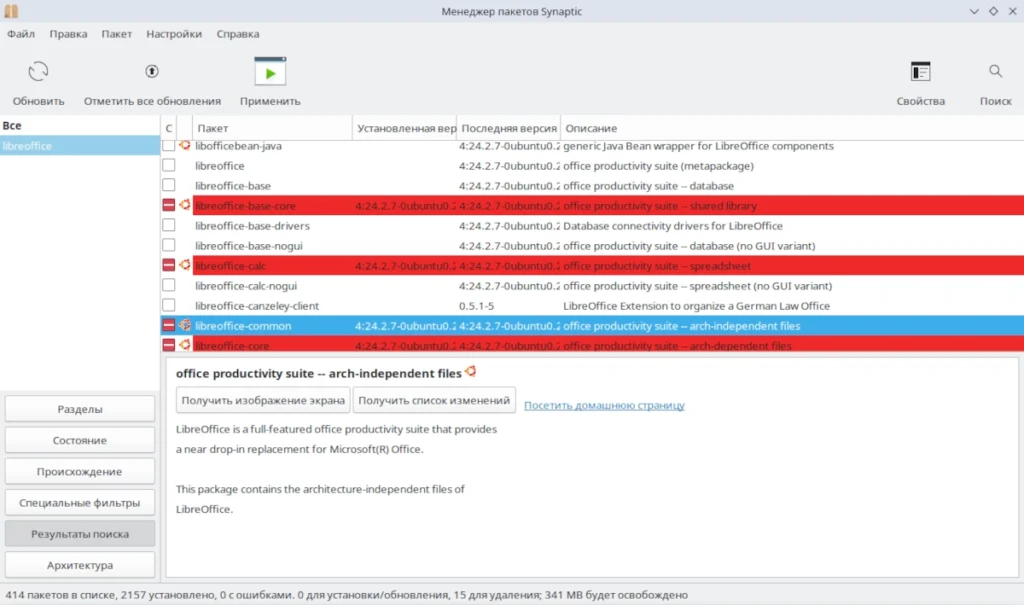Open the Поиск magnifier icon

coord(995,71)
